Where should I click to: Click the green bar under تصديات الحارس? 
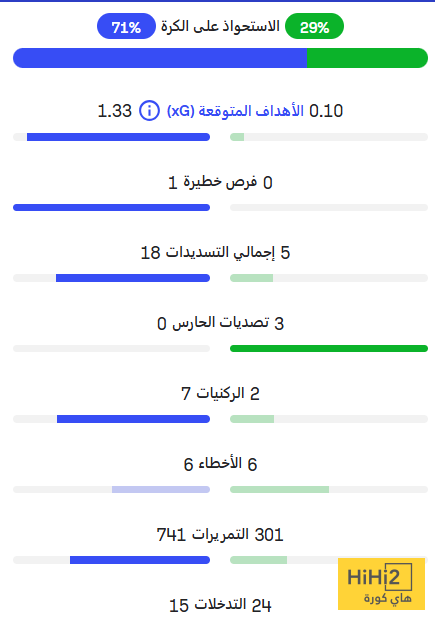click(x=329, y=349)
